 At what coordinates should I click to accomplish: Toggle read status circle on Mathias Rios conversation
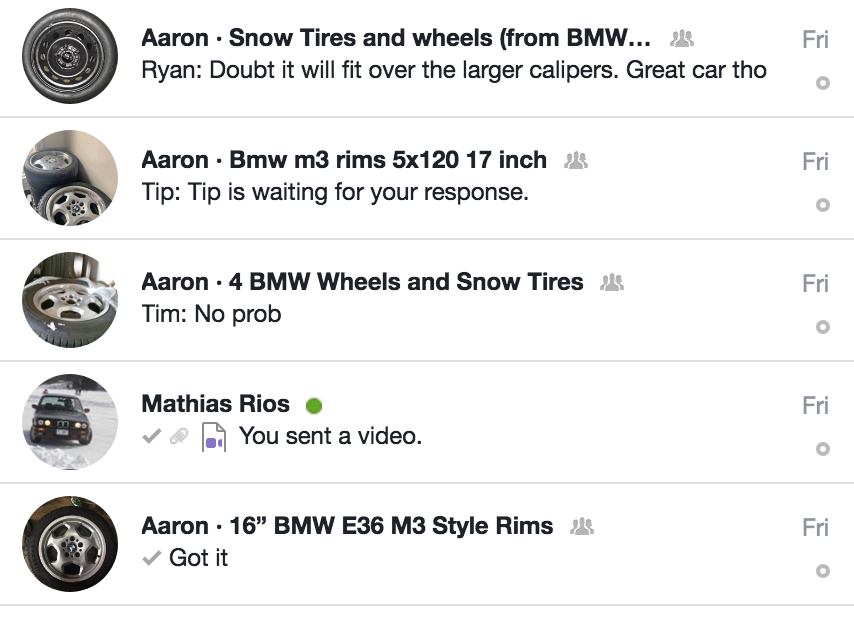(823, 449)
